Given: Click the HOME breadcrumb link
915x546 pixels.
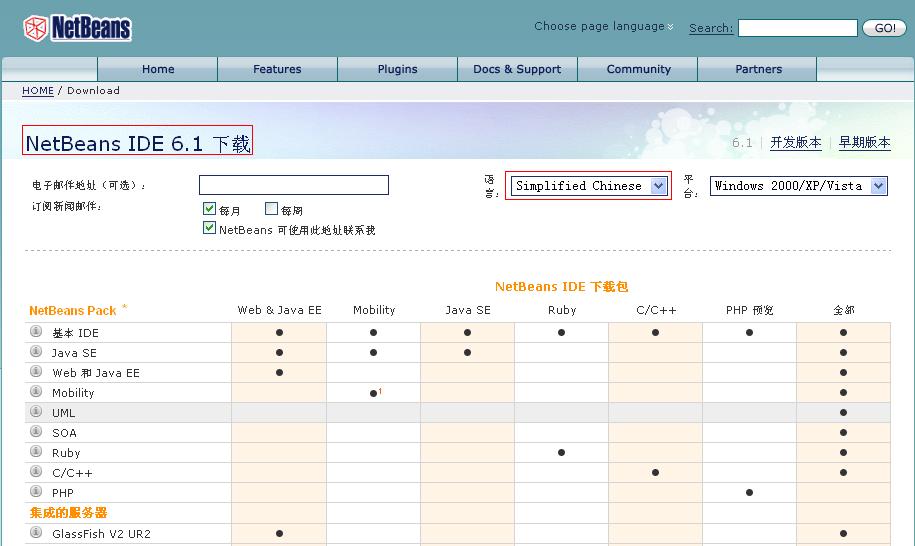Looking at the screenshot, I should 38,90.
